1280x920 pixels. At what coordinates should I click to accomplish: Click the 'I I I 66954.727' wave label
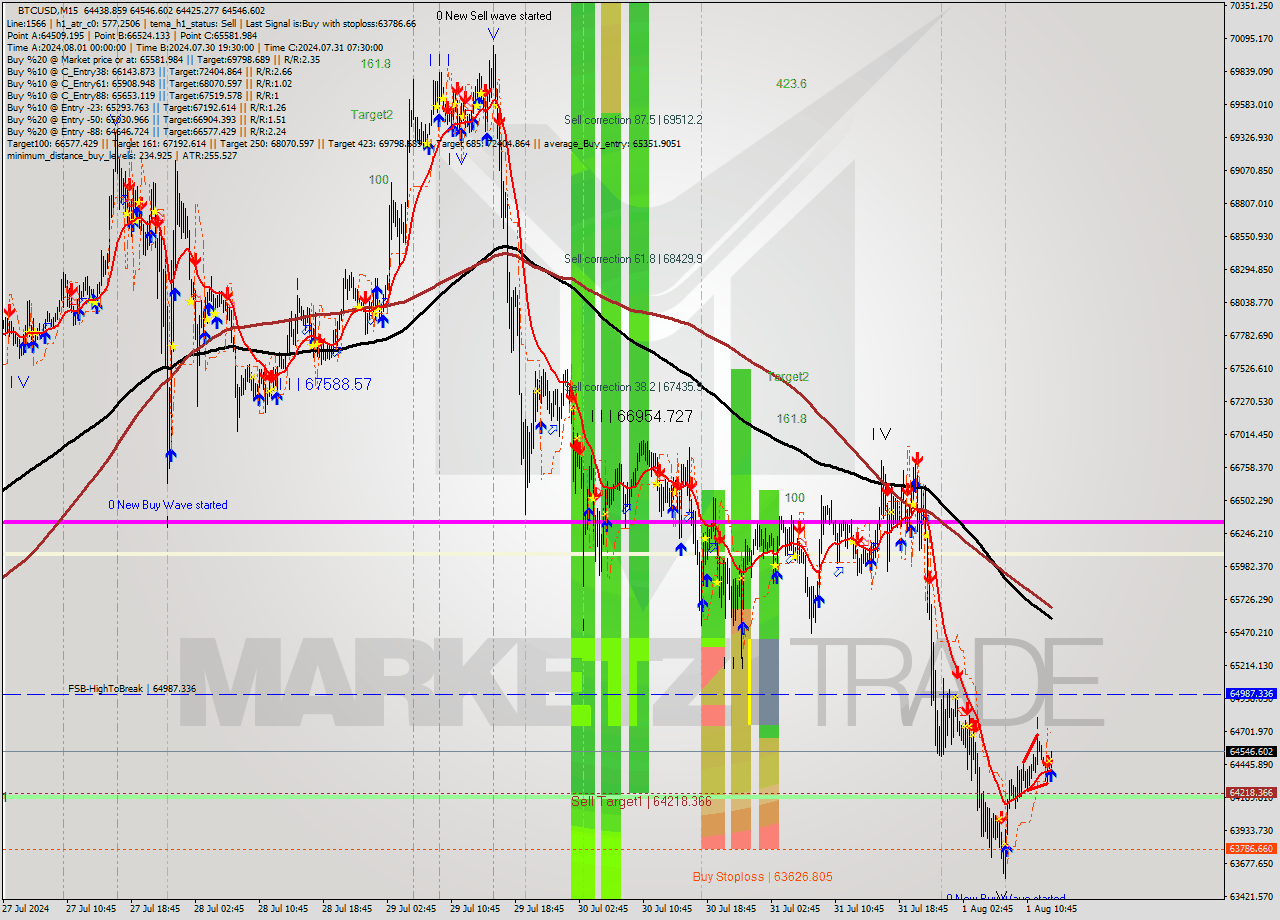[x=641, y=416]
